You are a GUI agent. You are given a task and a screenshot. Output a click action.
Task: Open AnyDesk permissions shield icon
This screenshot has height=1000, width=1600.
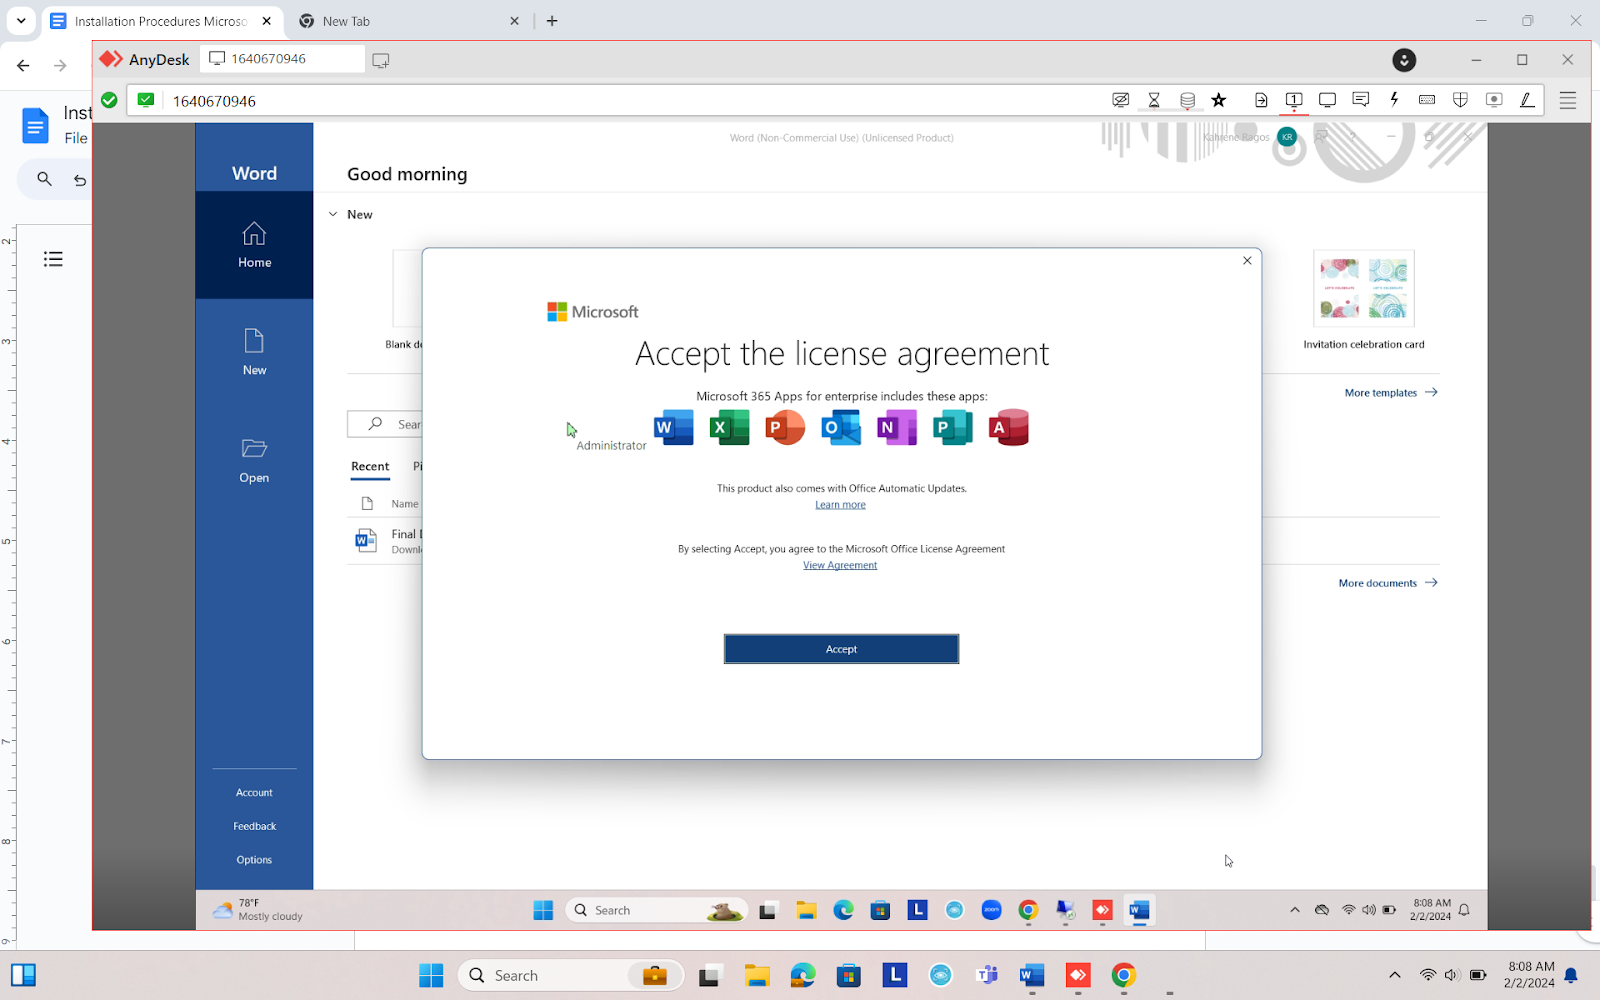click(x=1460, y=100)
